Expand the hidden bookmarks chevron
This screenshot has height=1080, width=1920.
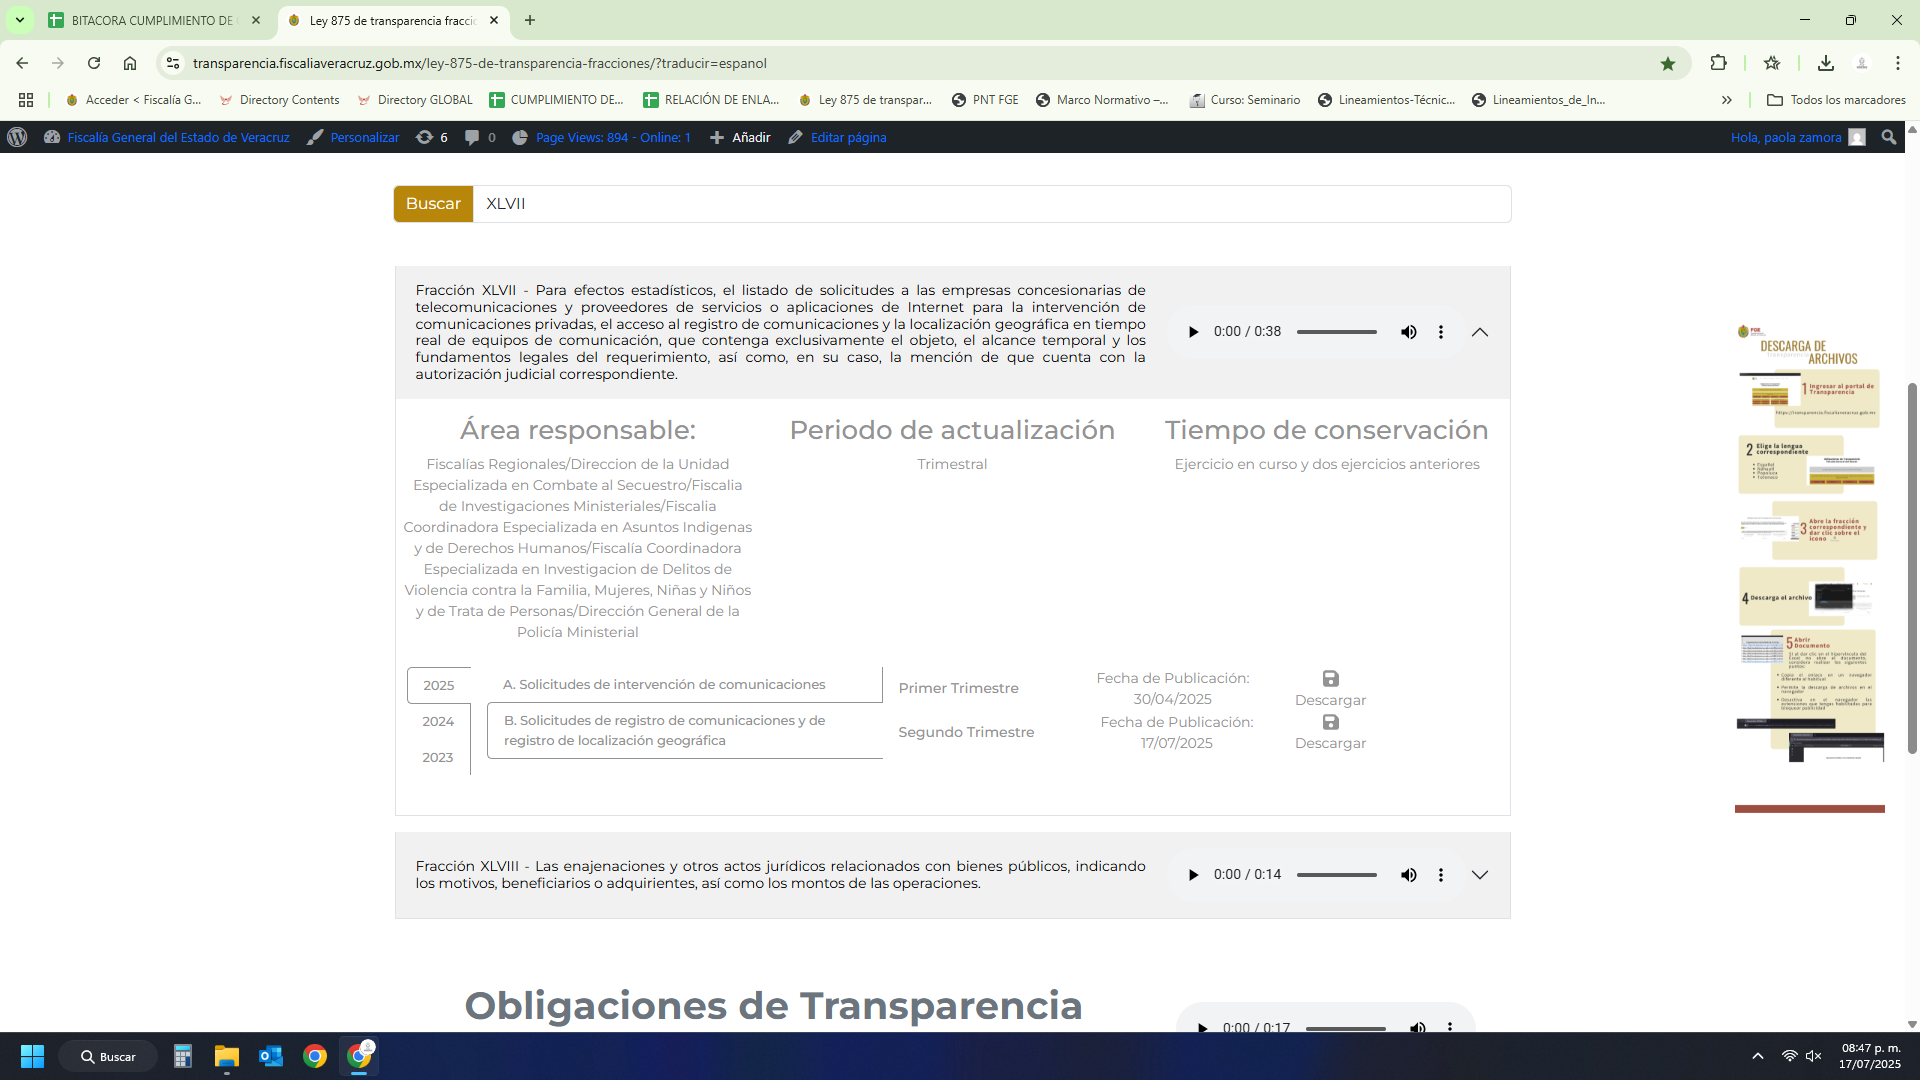tap(1727, 100)
